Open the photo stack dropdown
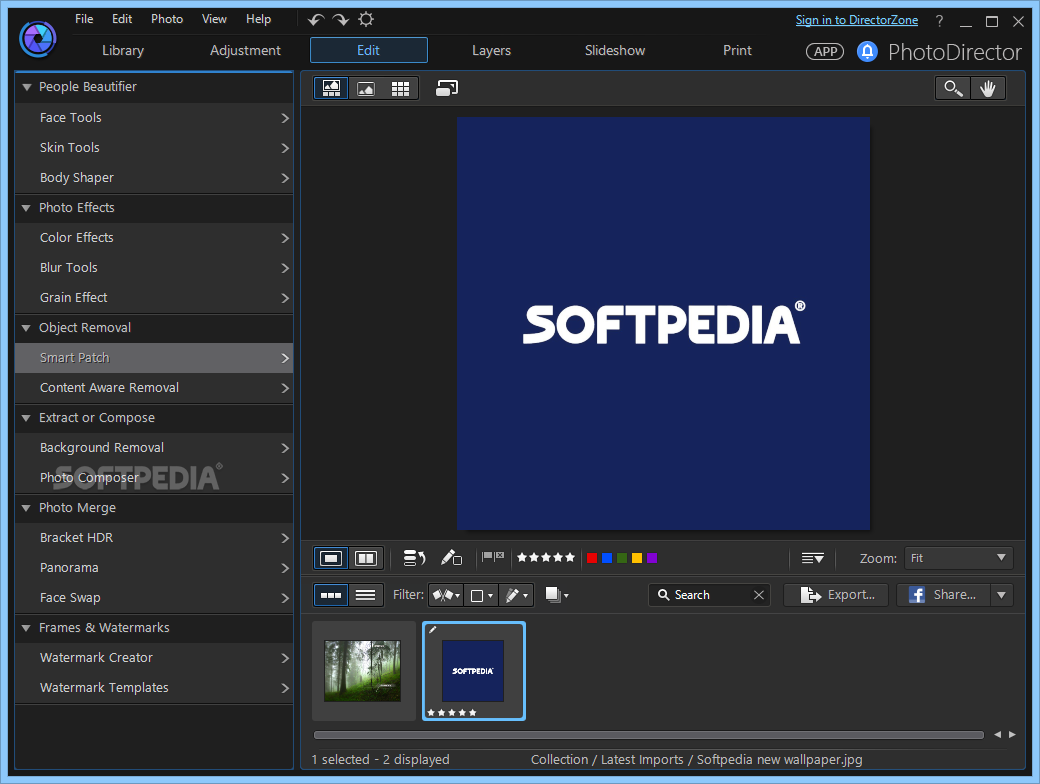1040x784 pixels. (557, 595)
